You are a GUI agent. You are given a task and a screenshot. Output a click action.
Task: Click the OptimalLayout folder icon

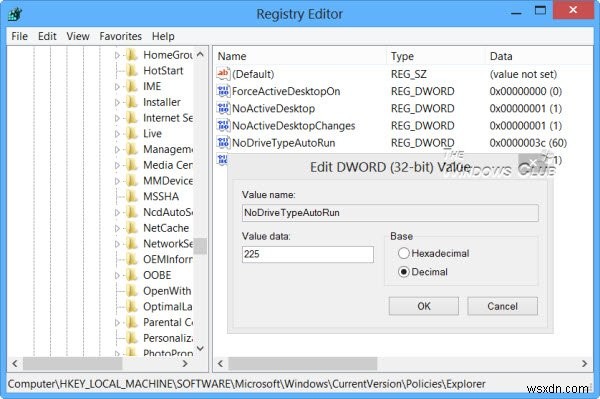(132, 306)
